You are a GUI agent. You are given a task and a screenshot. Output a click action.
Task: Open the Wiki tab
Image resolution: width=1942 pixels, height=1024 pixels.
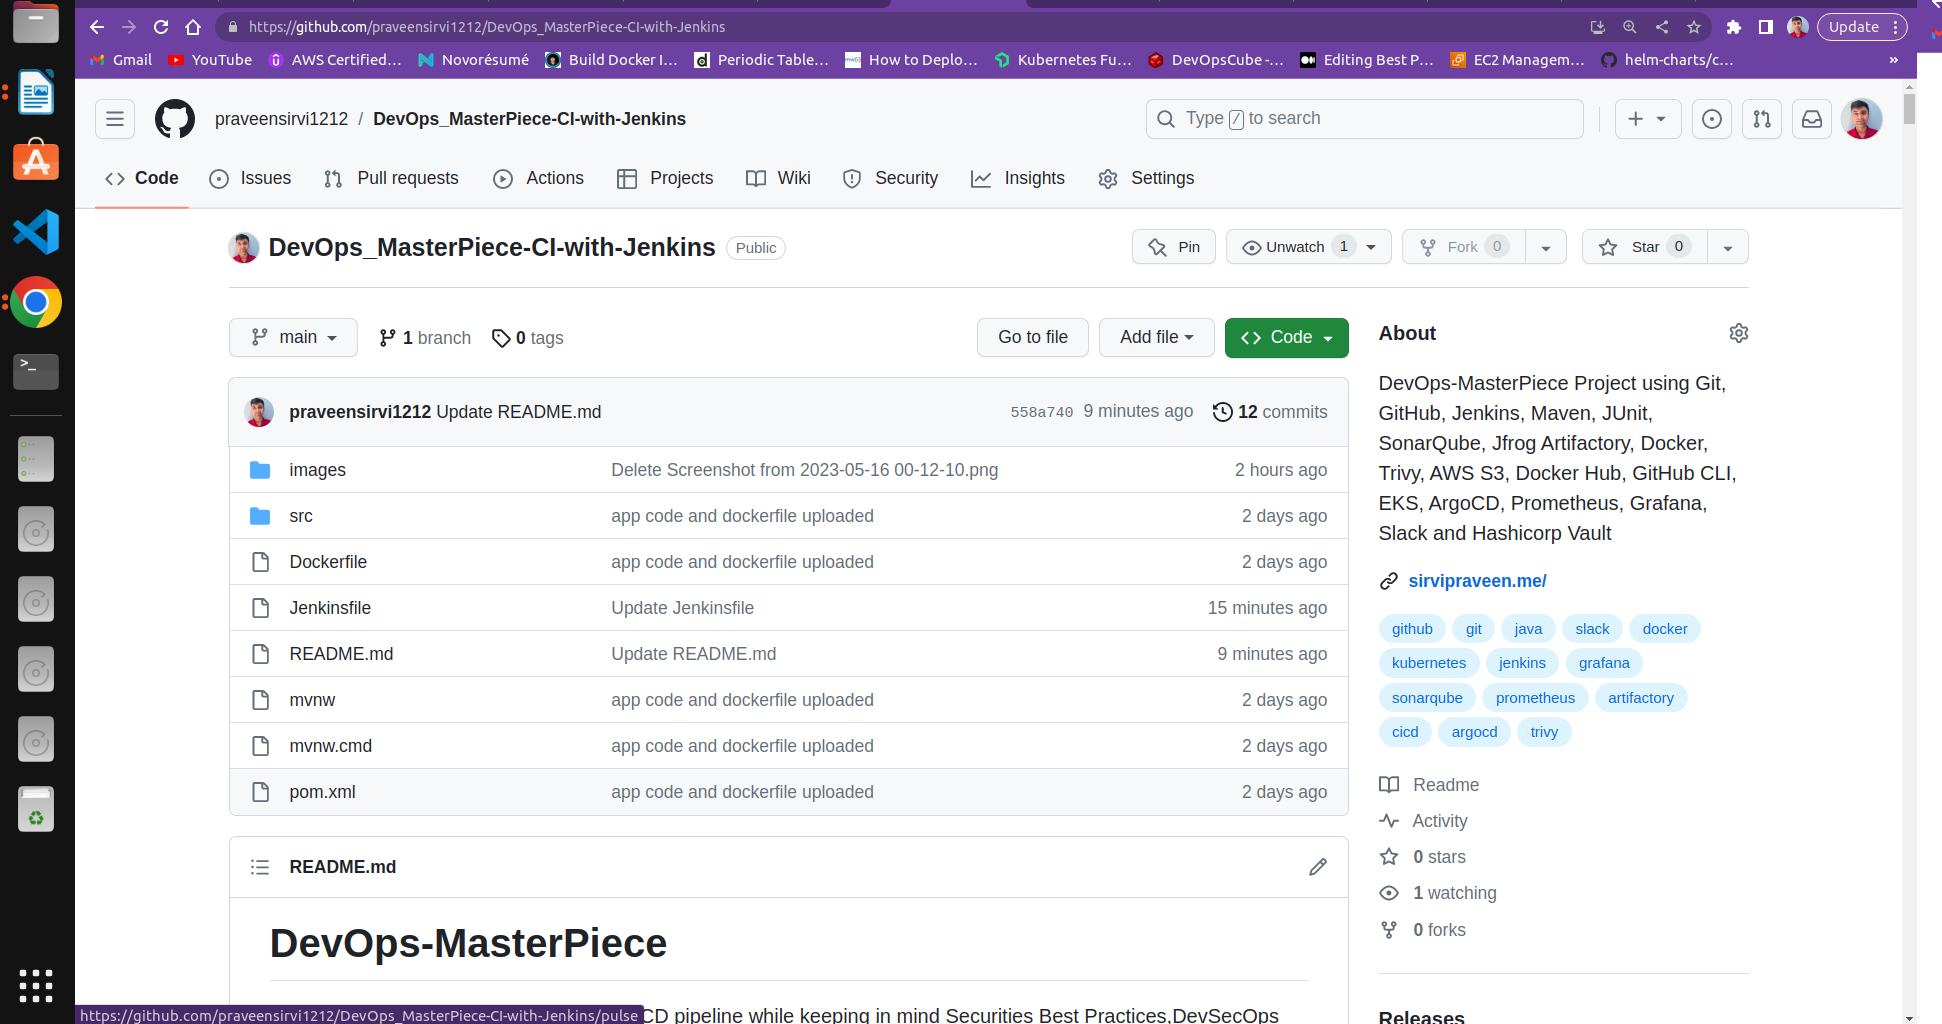click(778, 178)
